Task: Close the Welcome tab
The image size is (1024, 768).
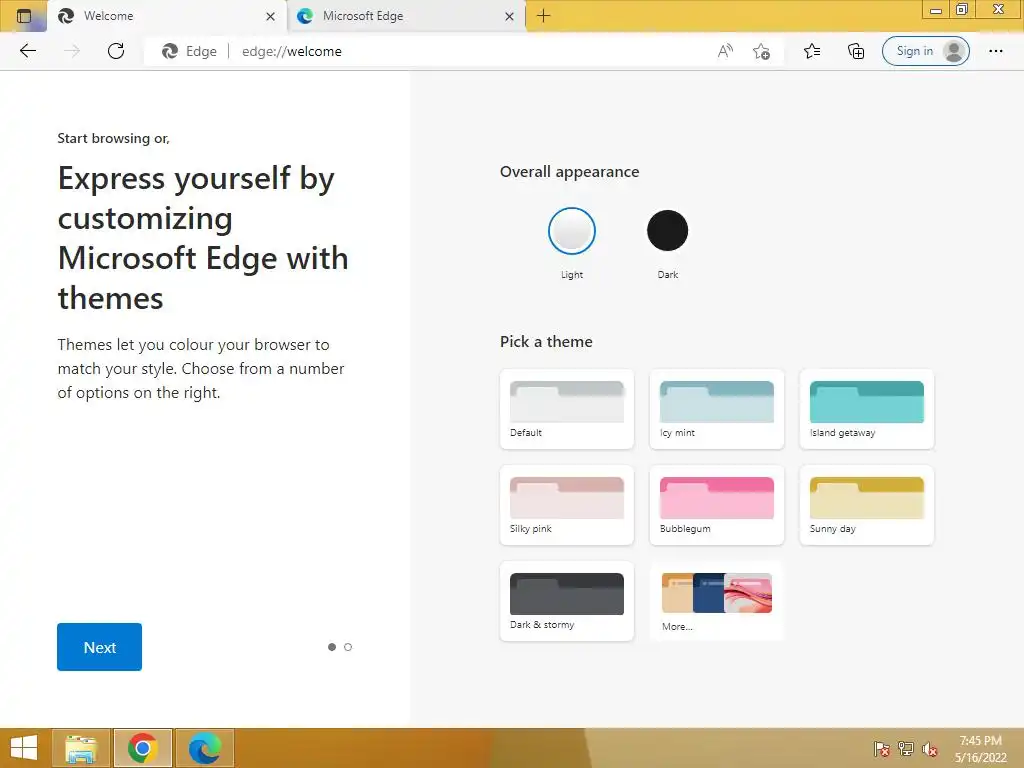Action: click(270, 16)
